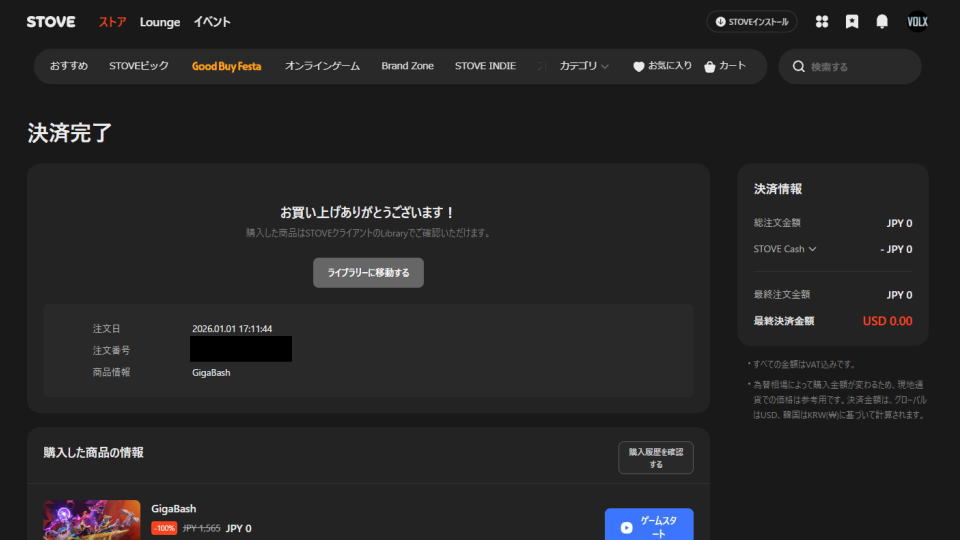
Task: Select the Good Buy Festa menu item
Action: point(226,66)
